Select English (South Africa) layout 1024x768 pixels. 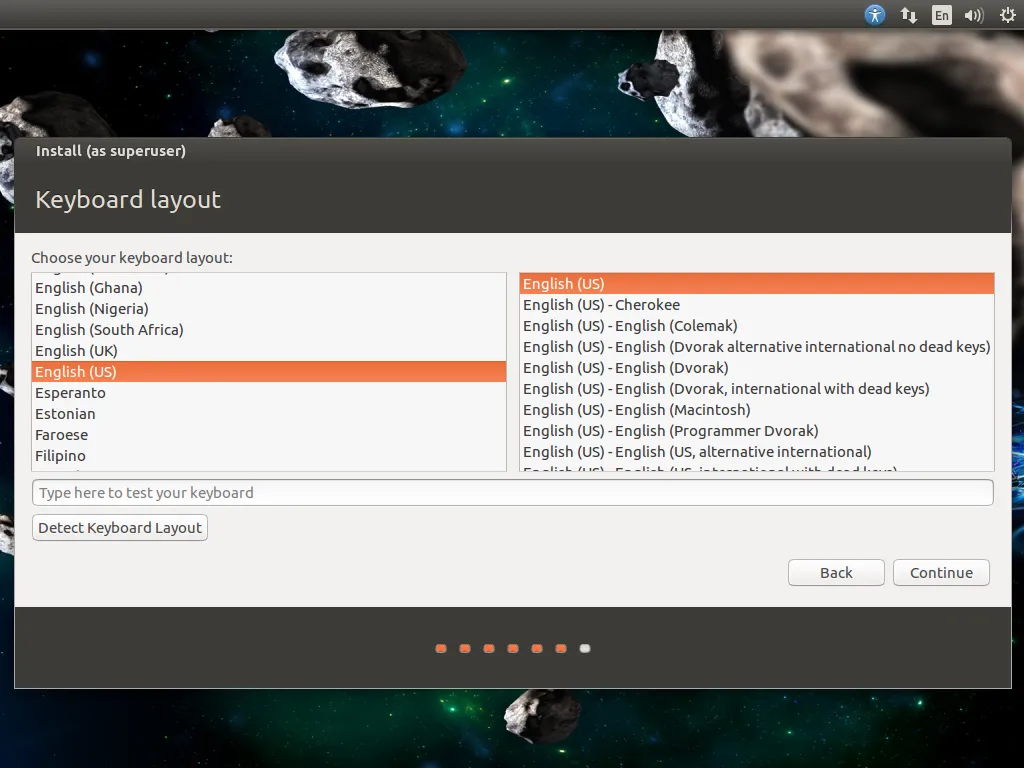pos(109,330)
